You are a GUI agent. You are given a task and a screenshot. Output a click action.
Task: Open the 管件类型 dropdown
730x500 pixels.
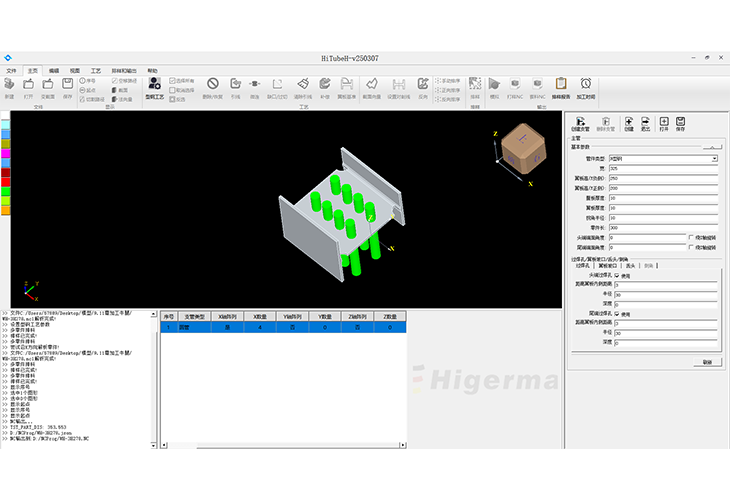coord(714,158)
